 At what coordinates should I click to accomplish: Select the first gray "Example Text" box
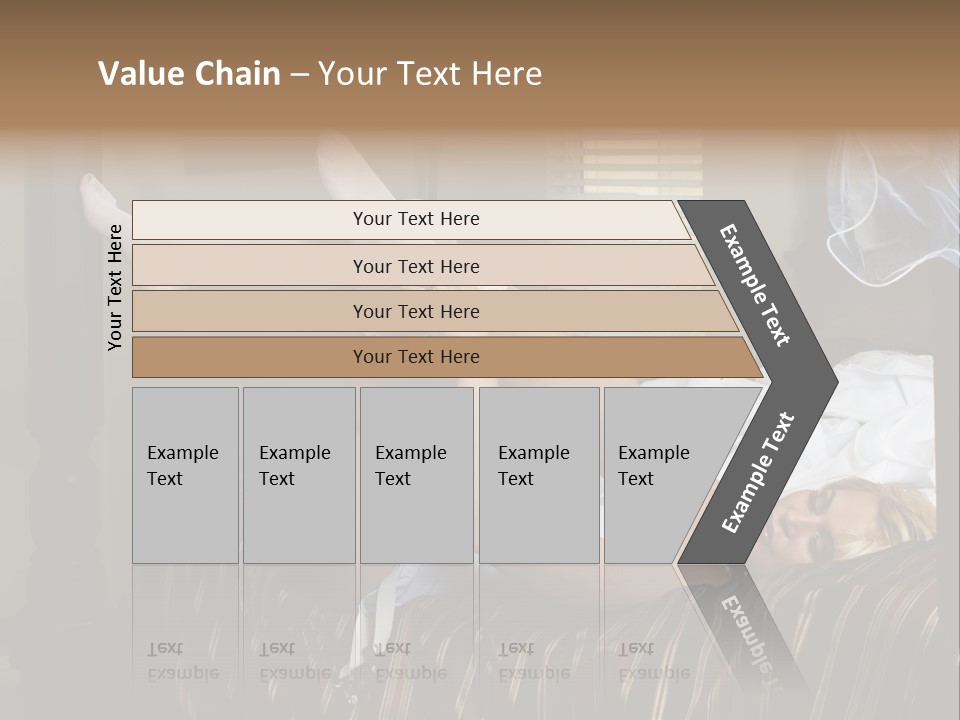coord(185,474)
